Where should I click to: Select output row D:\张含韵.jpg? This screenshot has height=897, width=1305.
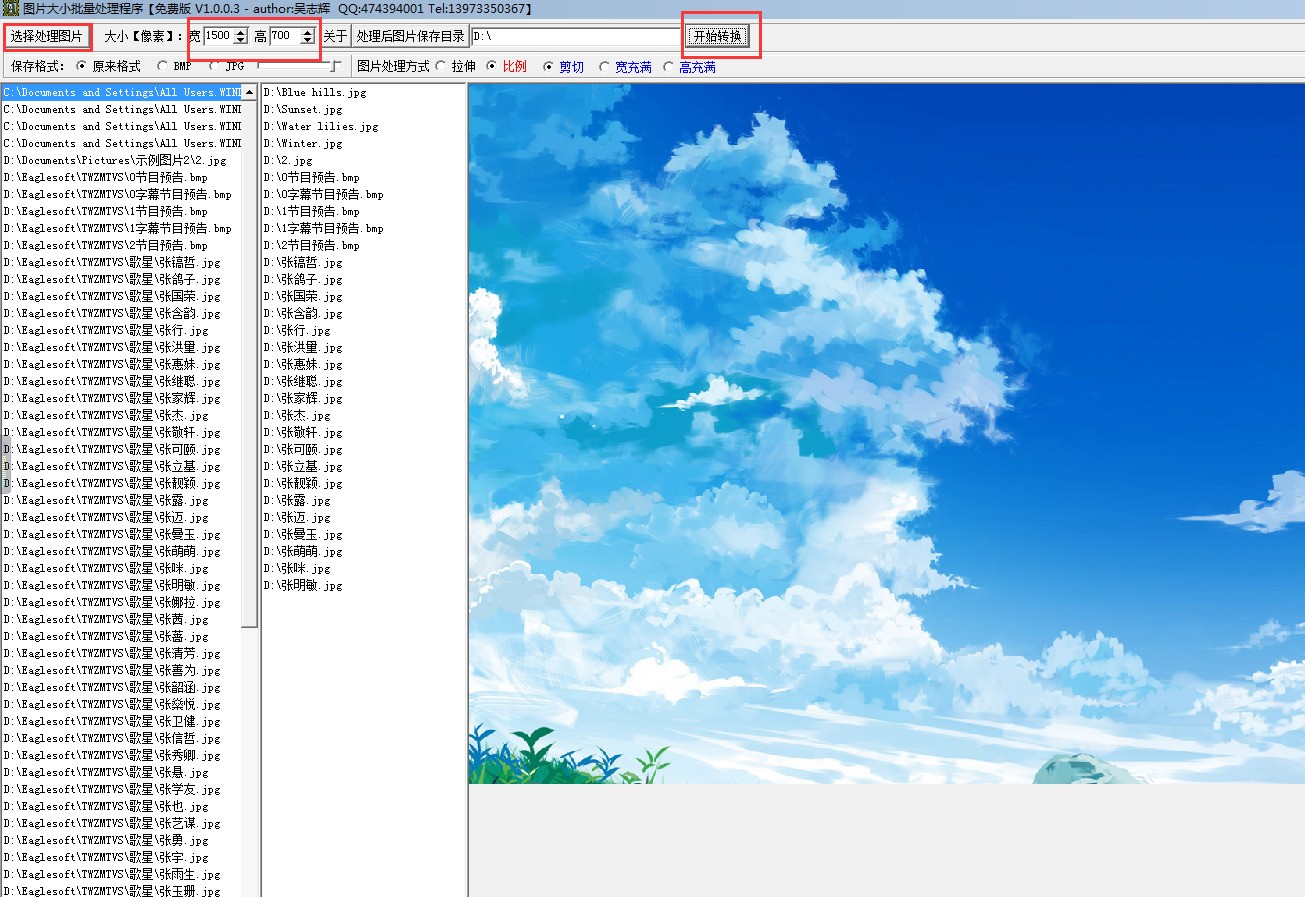pos(364,313)
